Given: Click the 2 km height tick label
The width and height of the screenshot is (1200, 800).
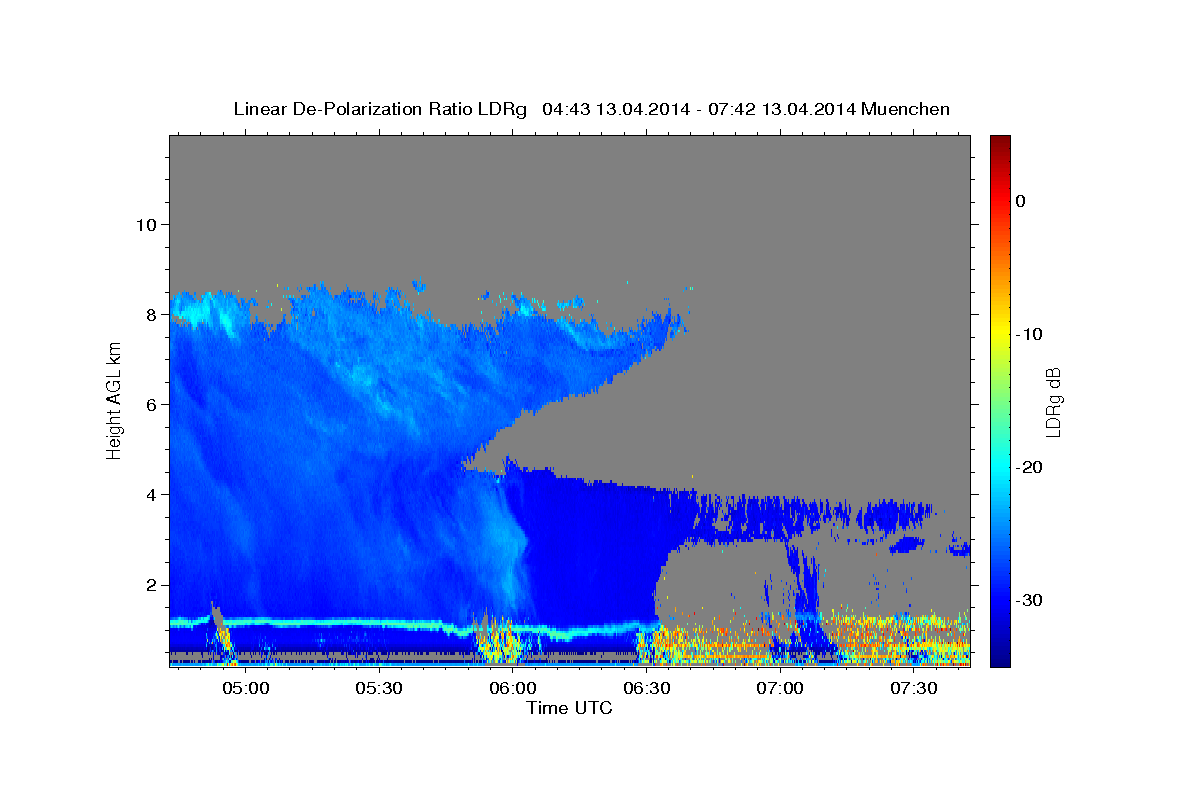Looking at the screenshot, I should (149, 584).
